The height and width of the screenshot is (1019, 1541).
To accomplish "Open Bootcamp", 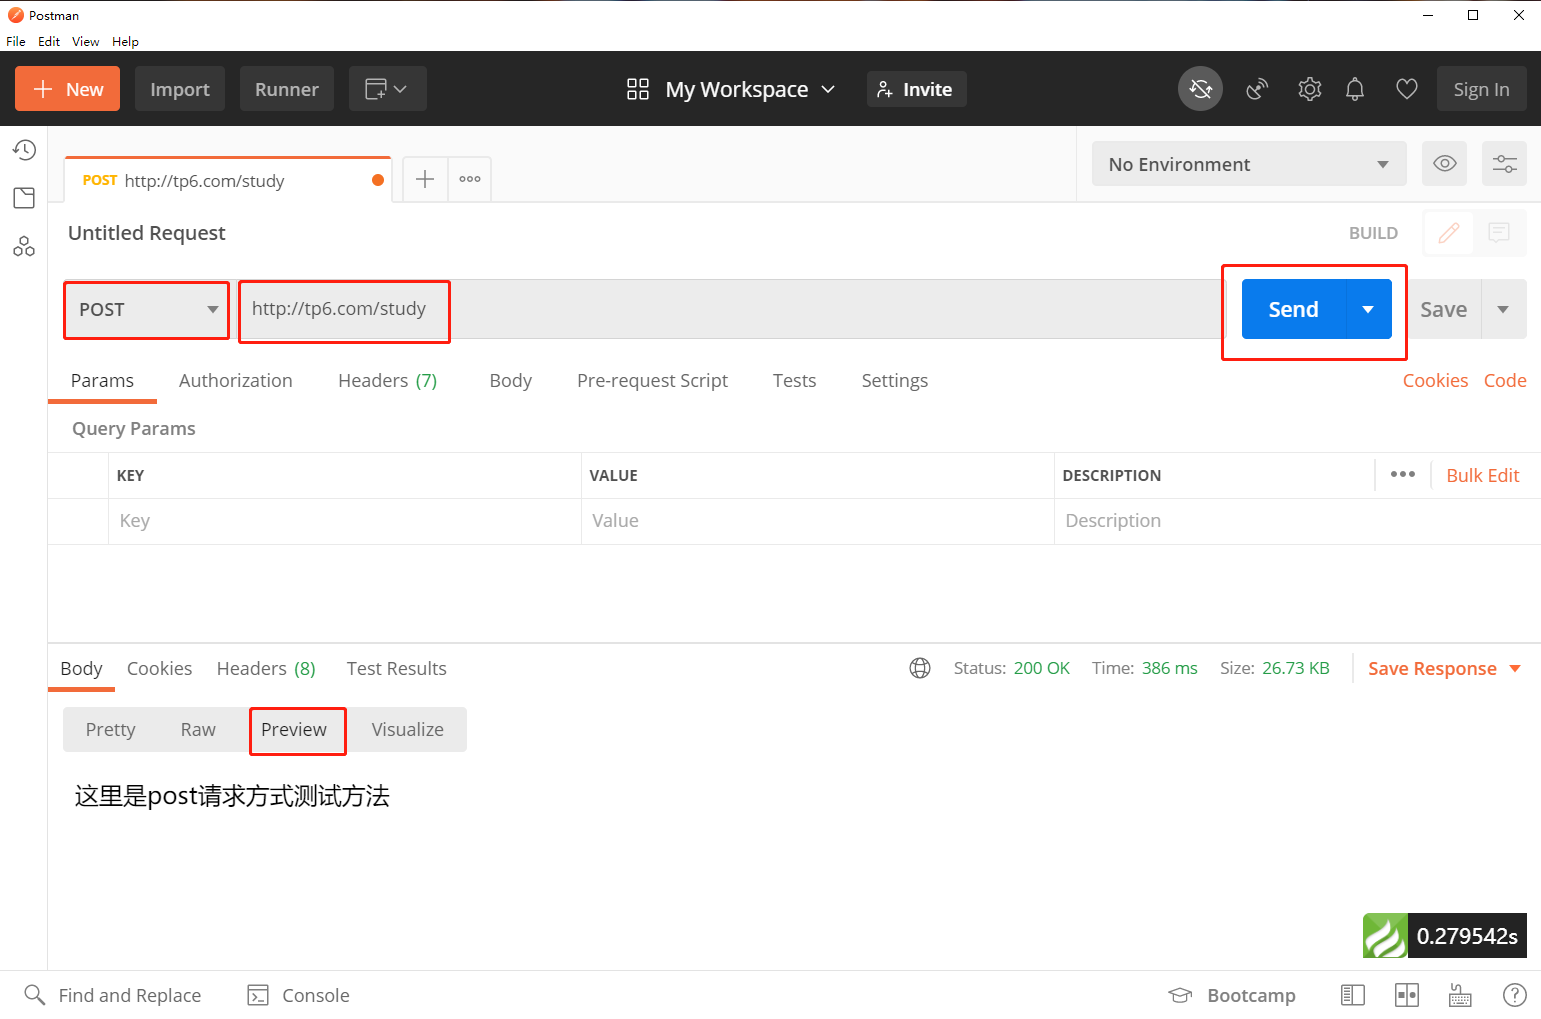I will tap(1231, 995).
